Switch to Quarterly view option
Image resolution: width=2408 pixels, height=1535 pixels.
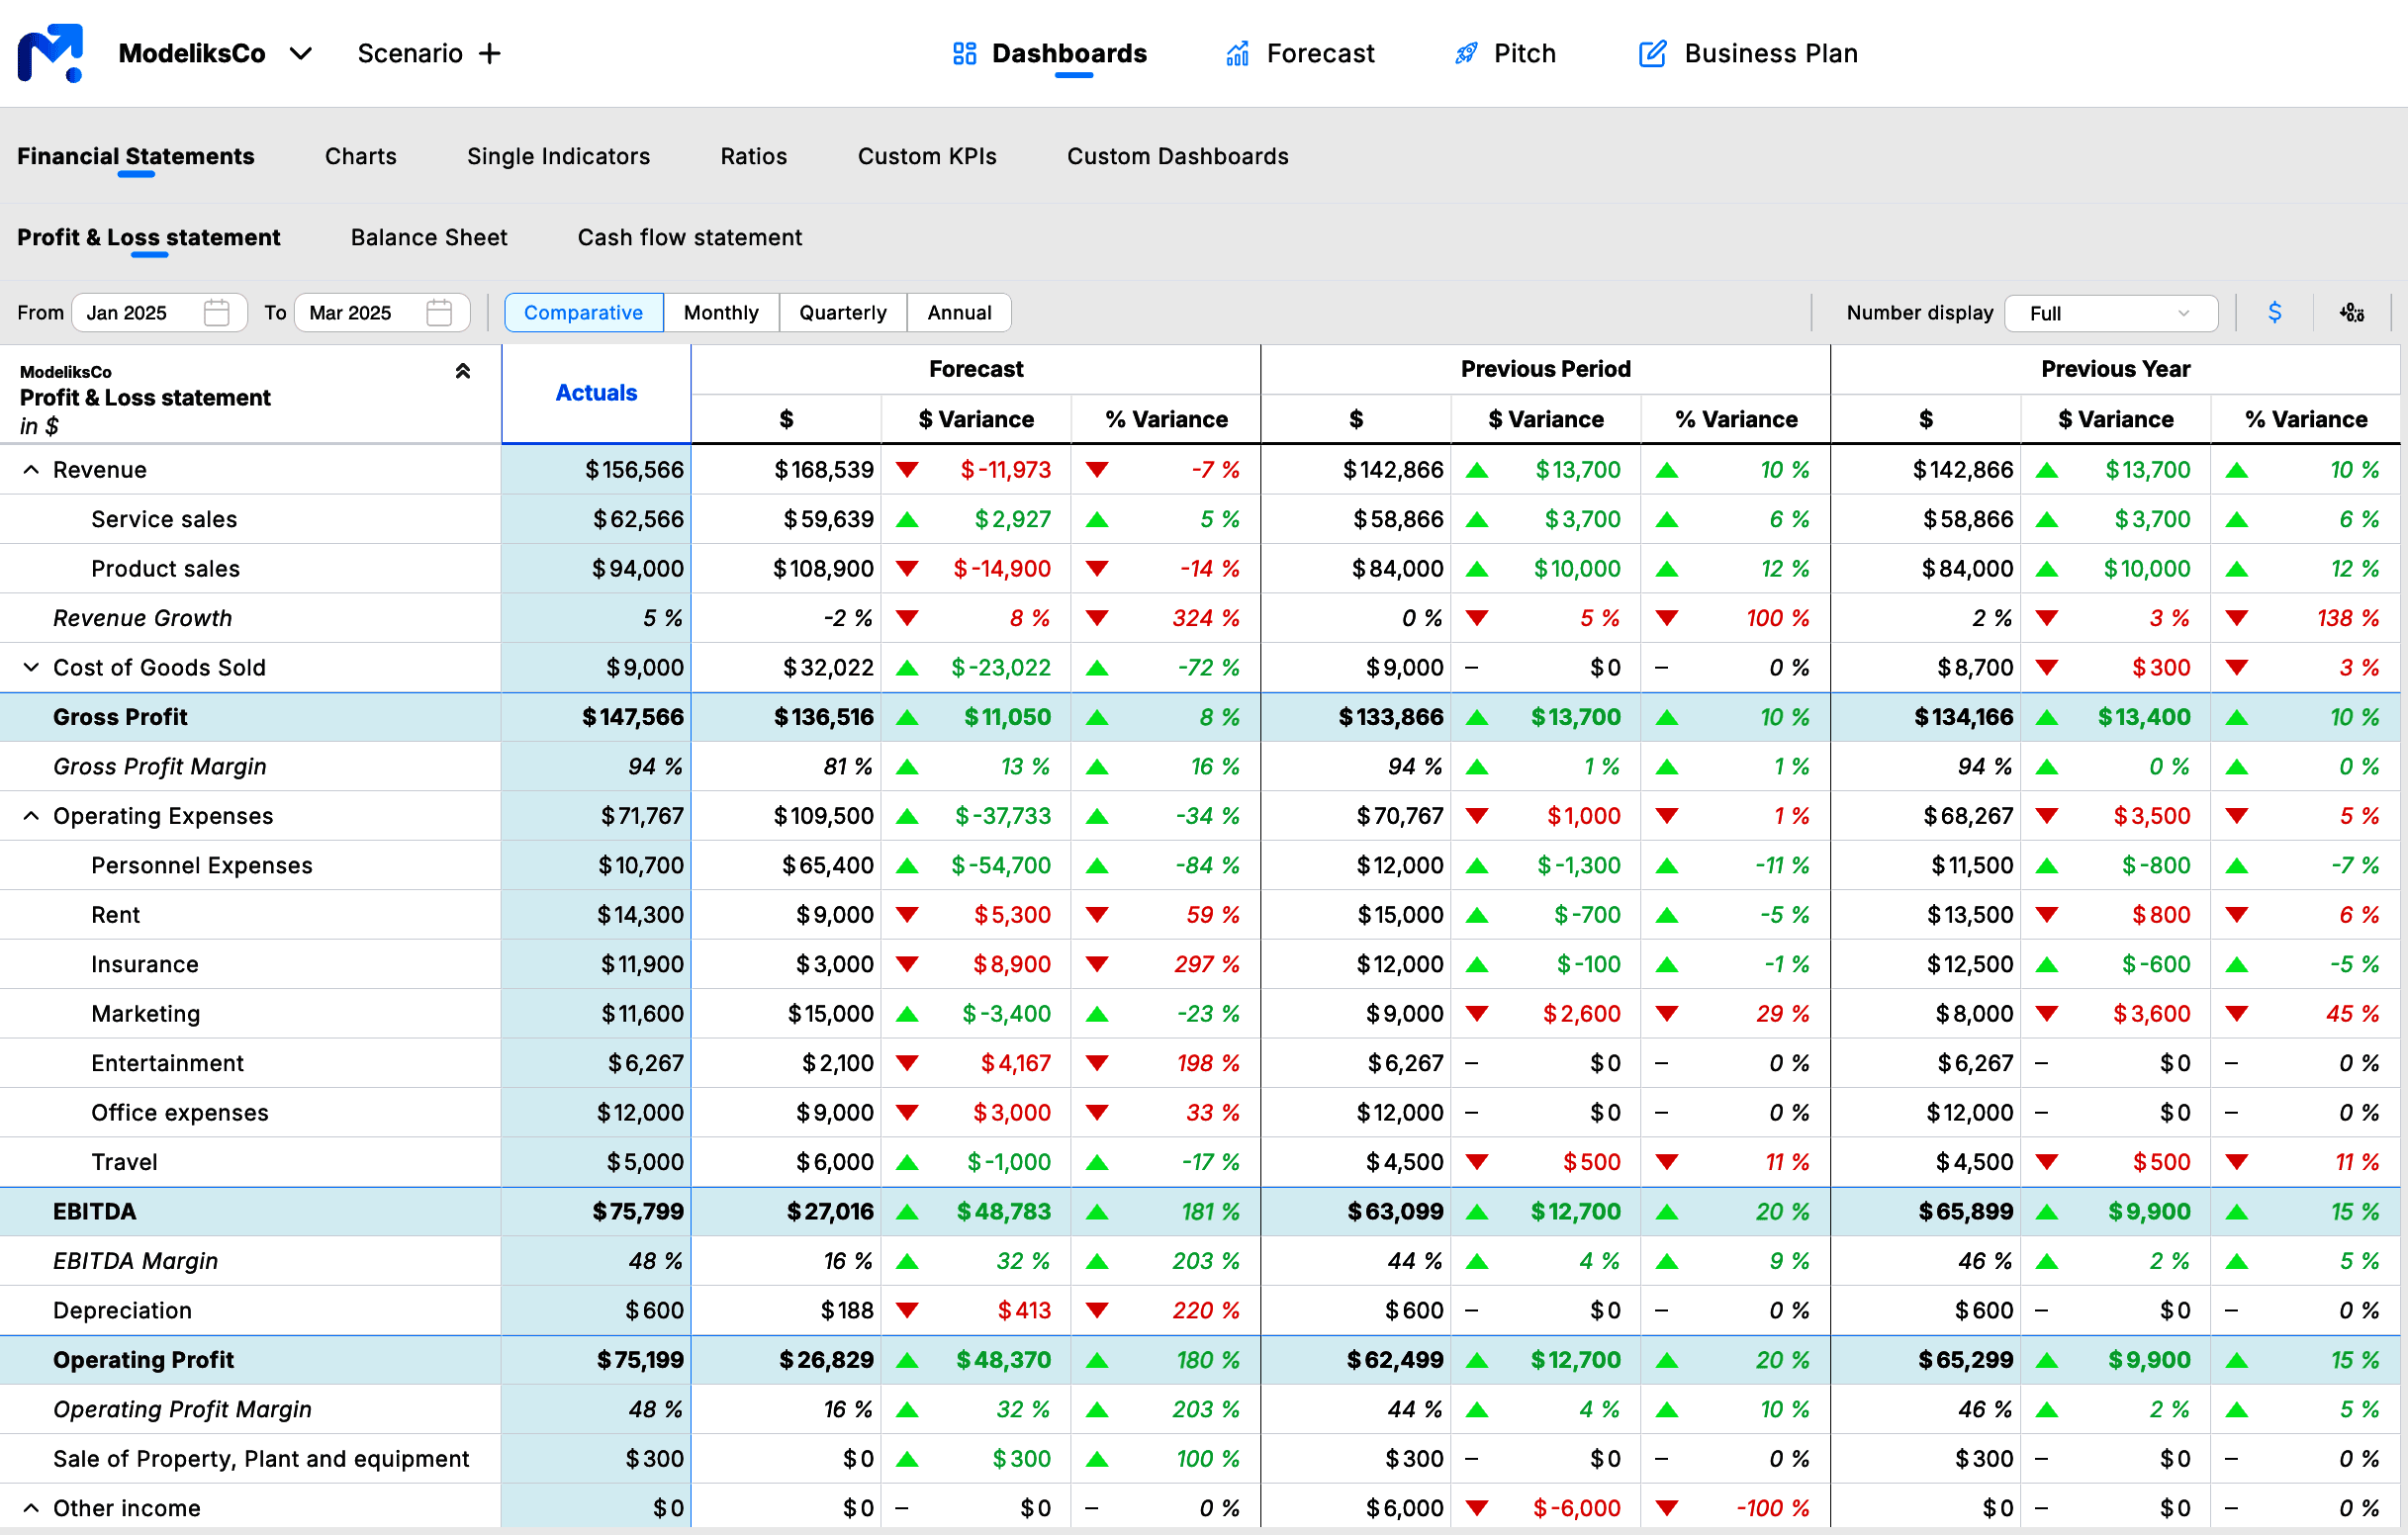(x=842, y=313)
